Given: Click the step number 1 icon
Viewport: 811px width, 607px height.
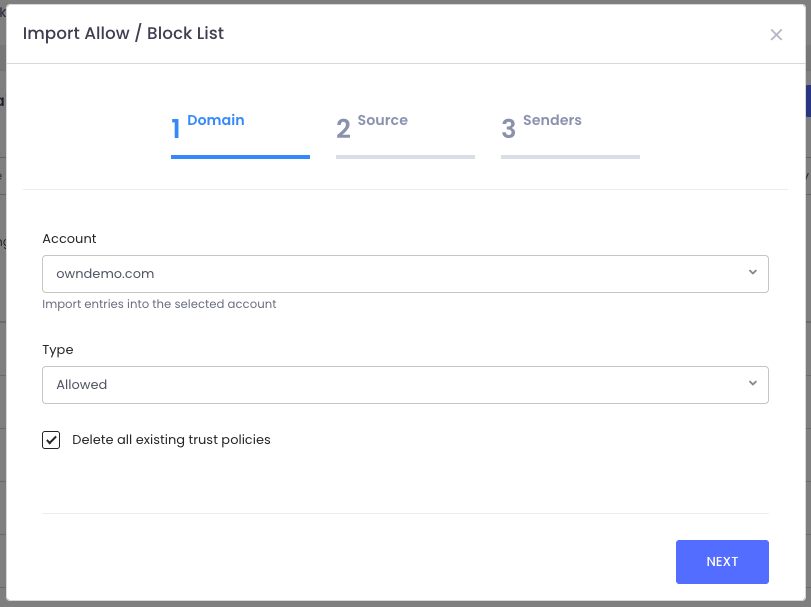Looking at the screenshot, I should click(x=176, y=129).
